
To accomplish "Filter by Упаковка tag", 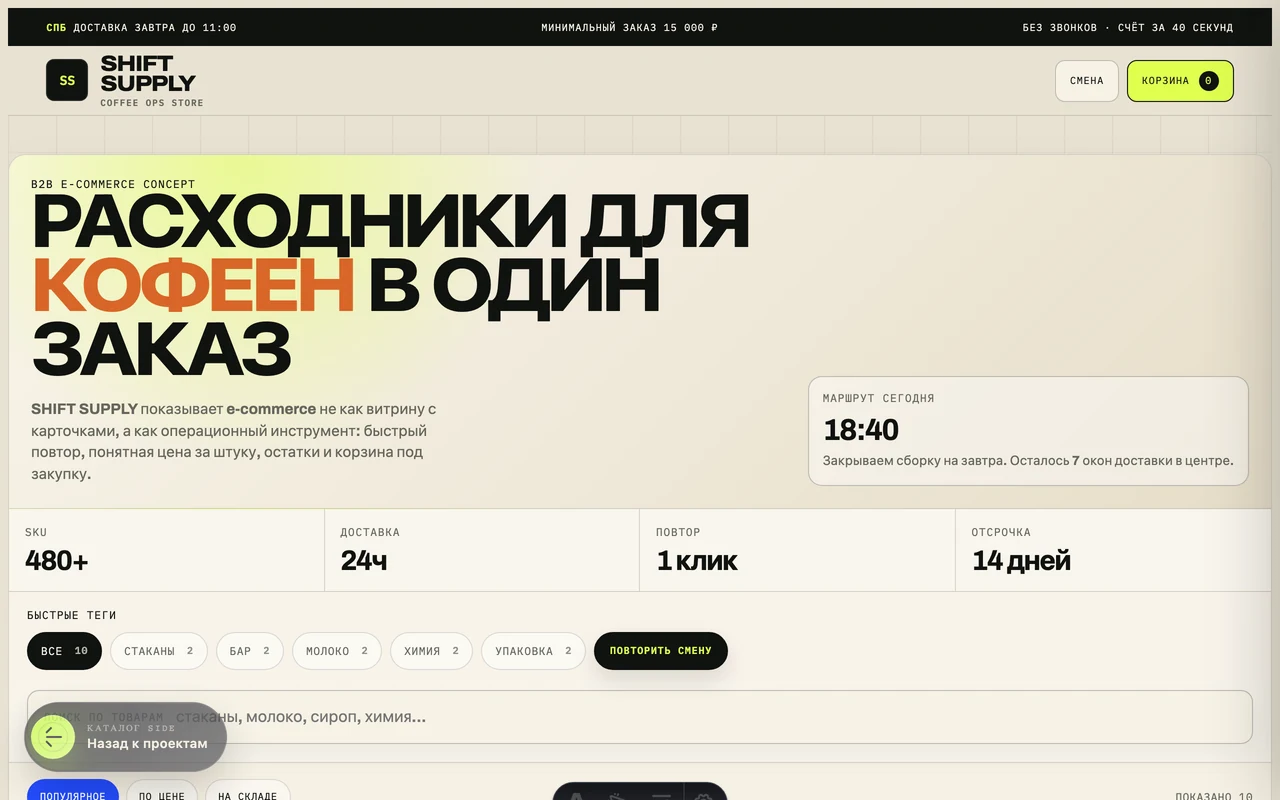I will pyautogui.click(x=533, y=651).
